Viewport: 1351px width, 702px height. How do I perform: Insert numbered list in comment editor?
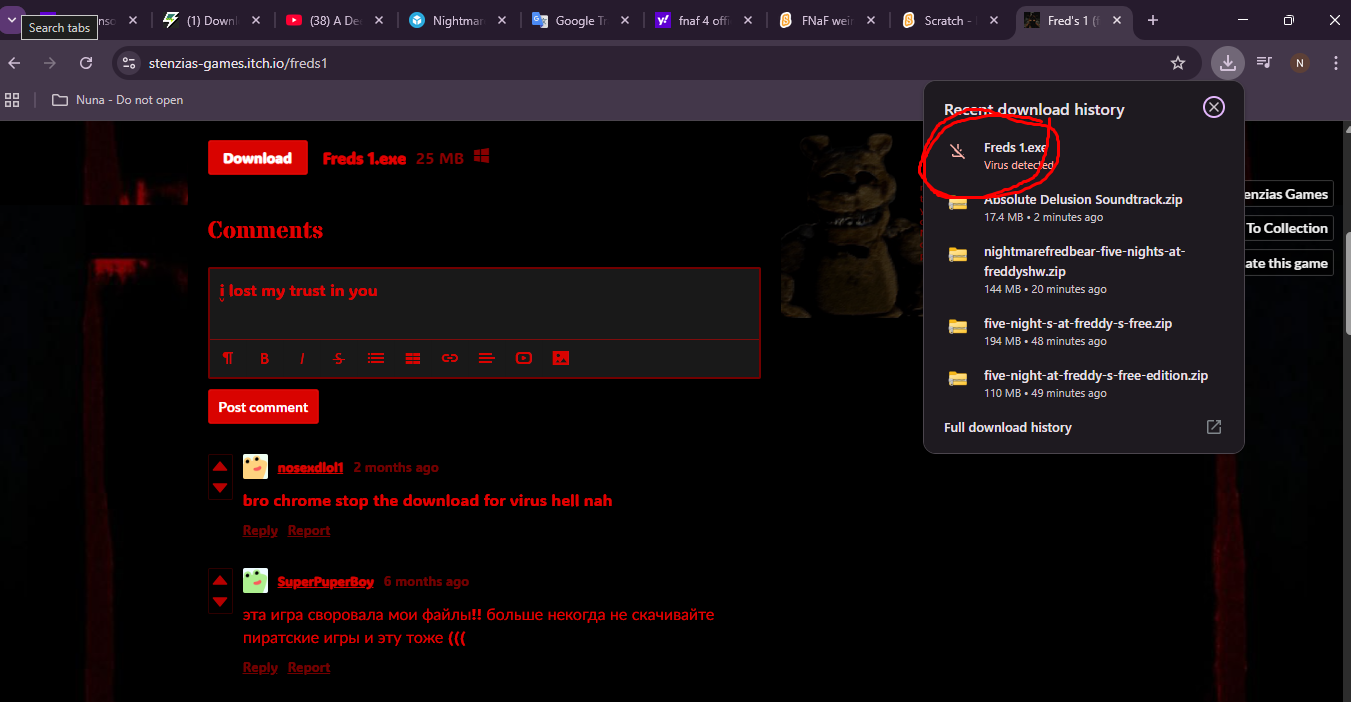[x=413, y=358]
